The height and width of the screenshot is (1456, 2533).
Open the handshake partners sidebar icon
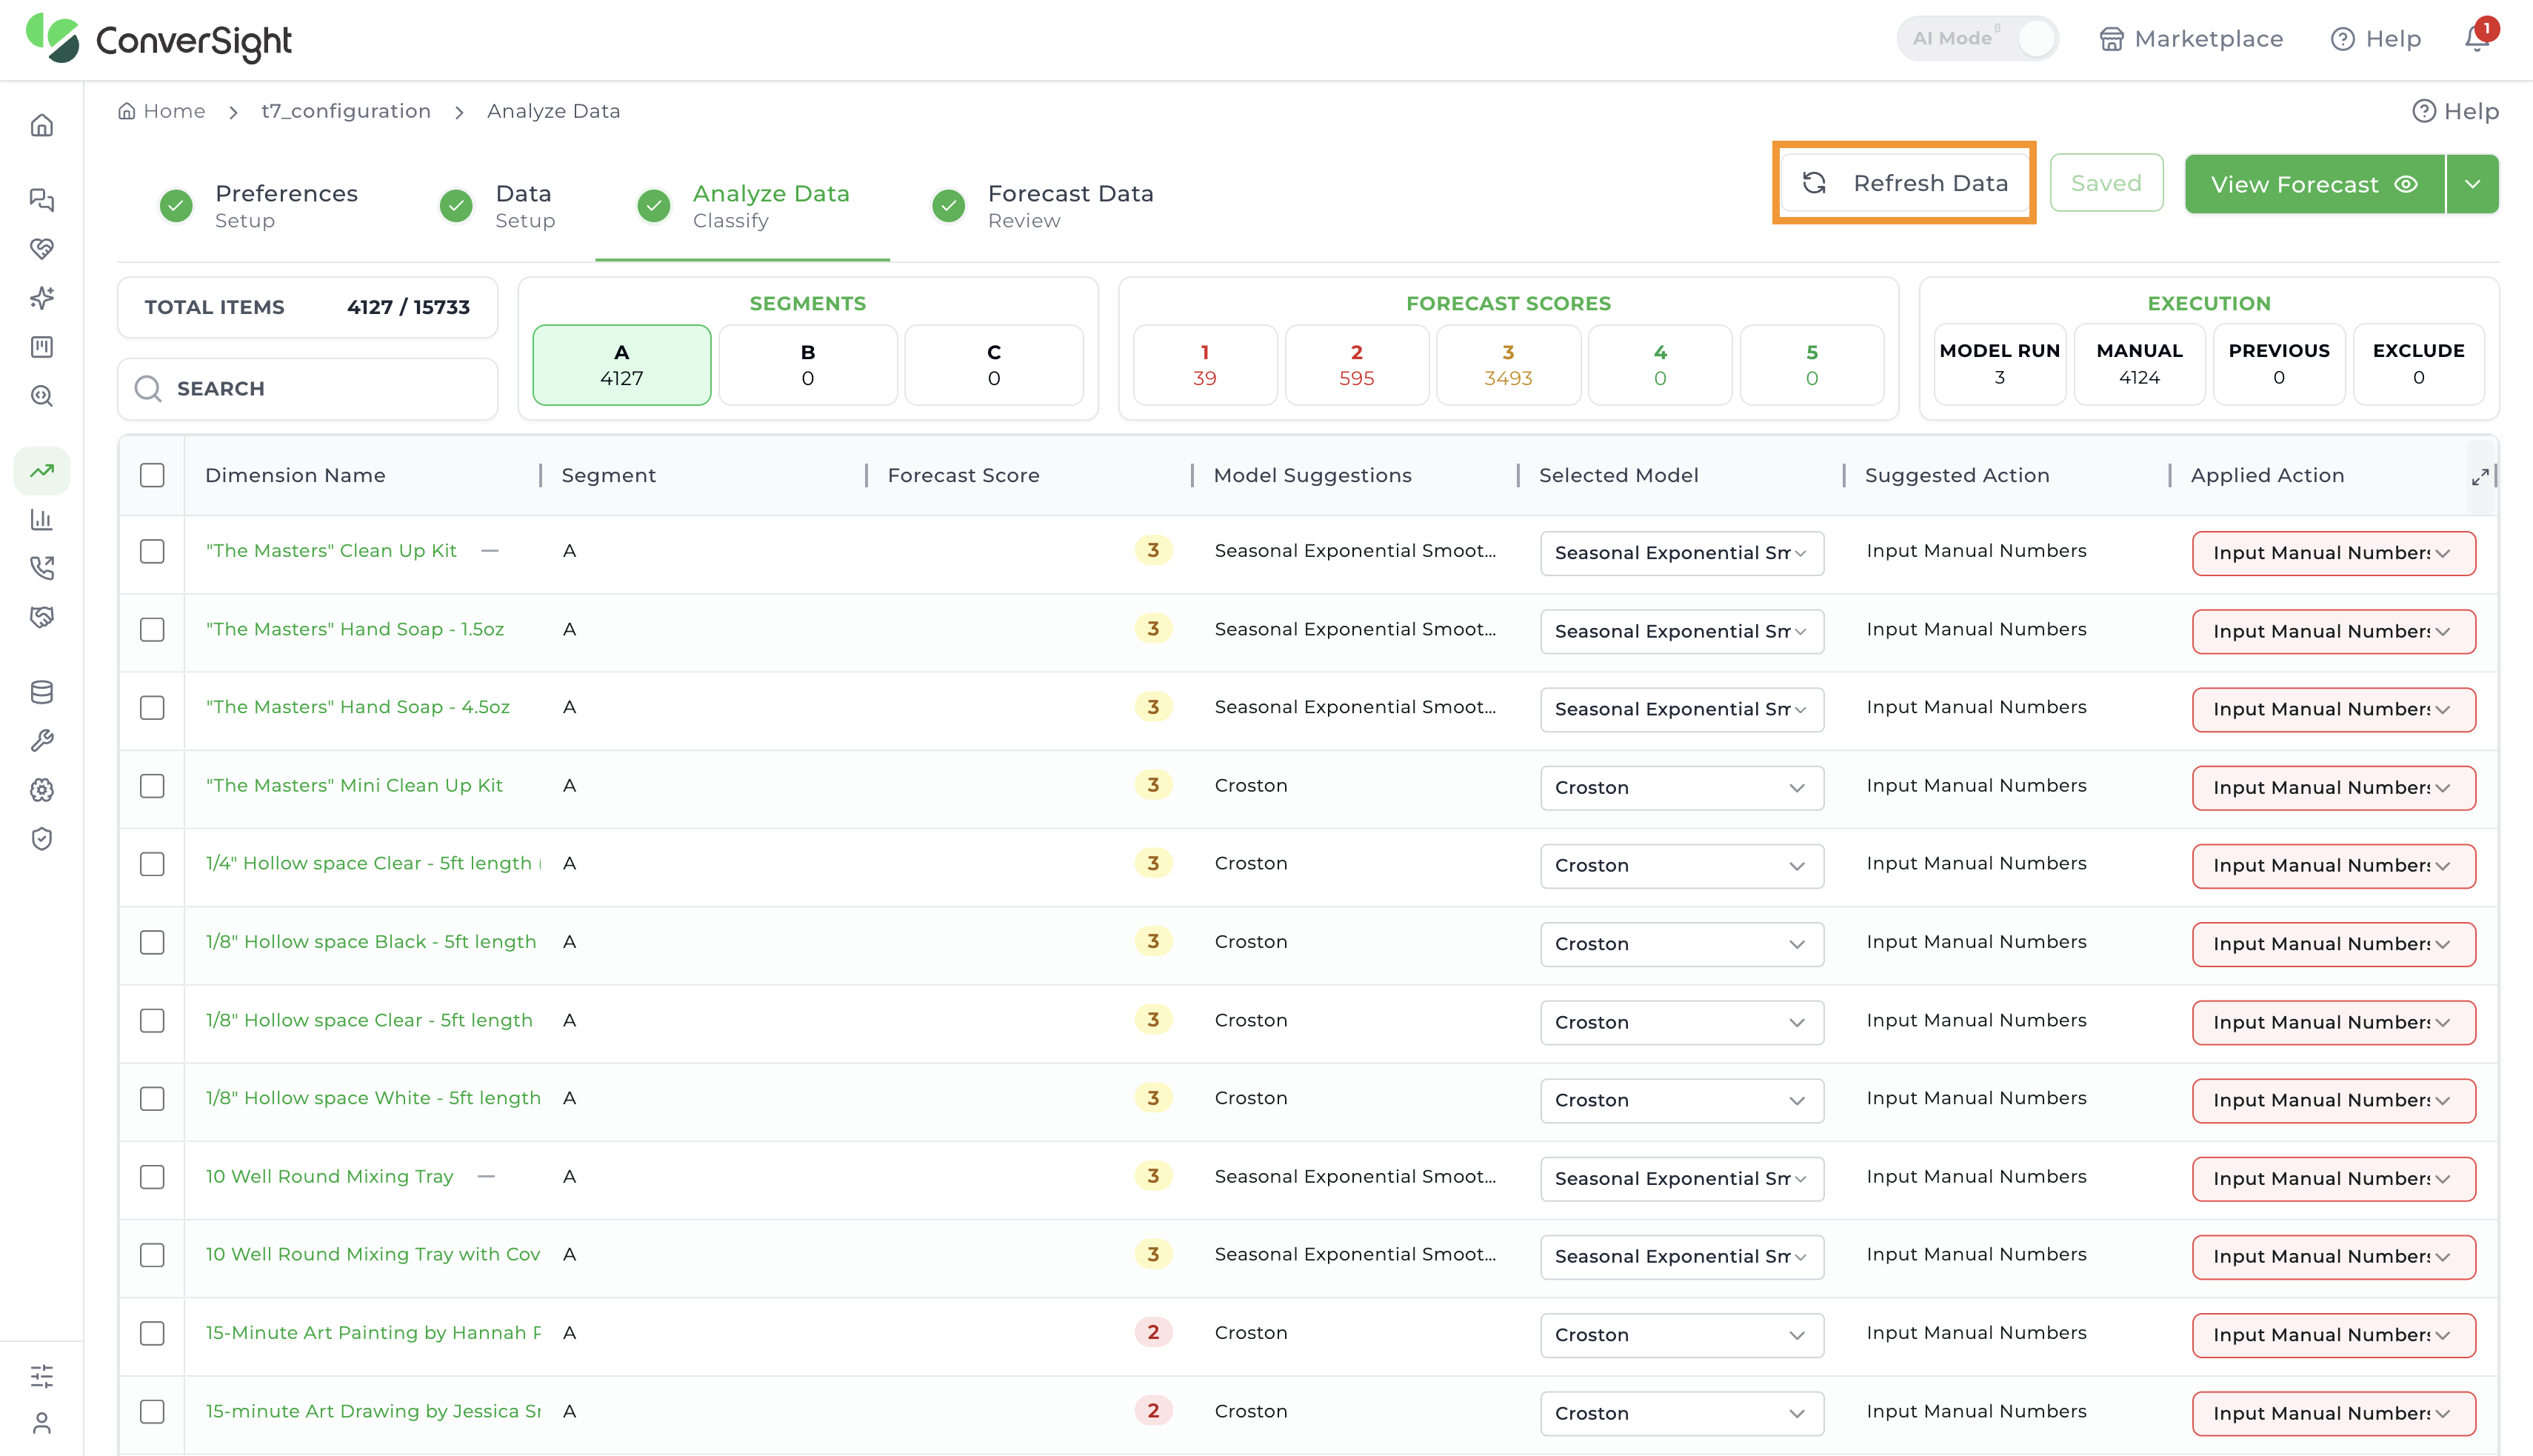pos(41,617)
